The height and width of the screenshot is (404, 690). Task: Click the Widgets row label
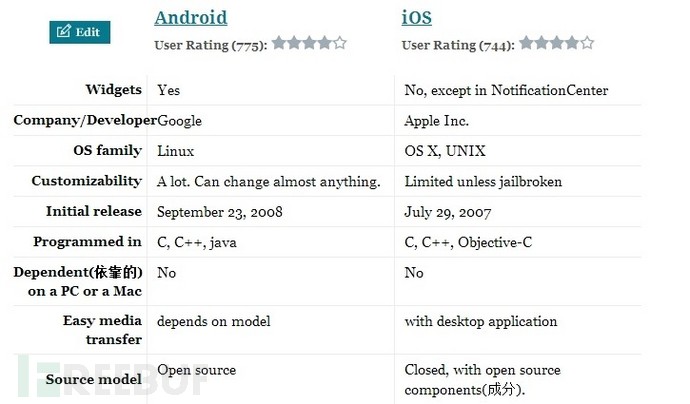coord(114,90)
